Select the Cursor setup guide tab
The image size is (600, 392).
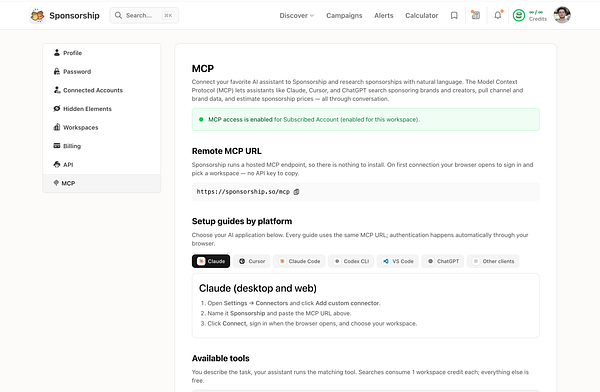point(252,261)
